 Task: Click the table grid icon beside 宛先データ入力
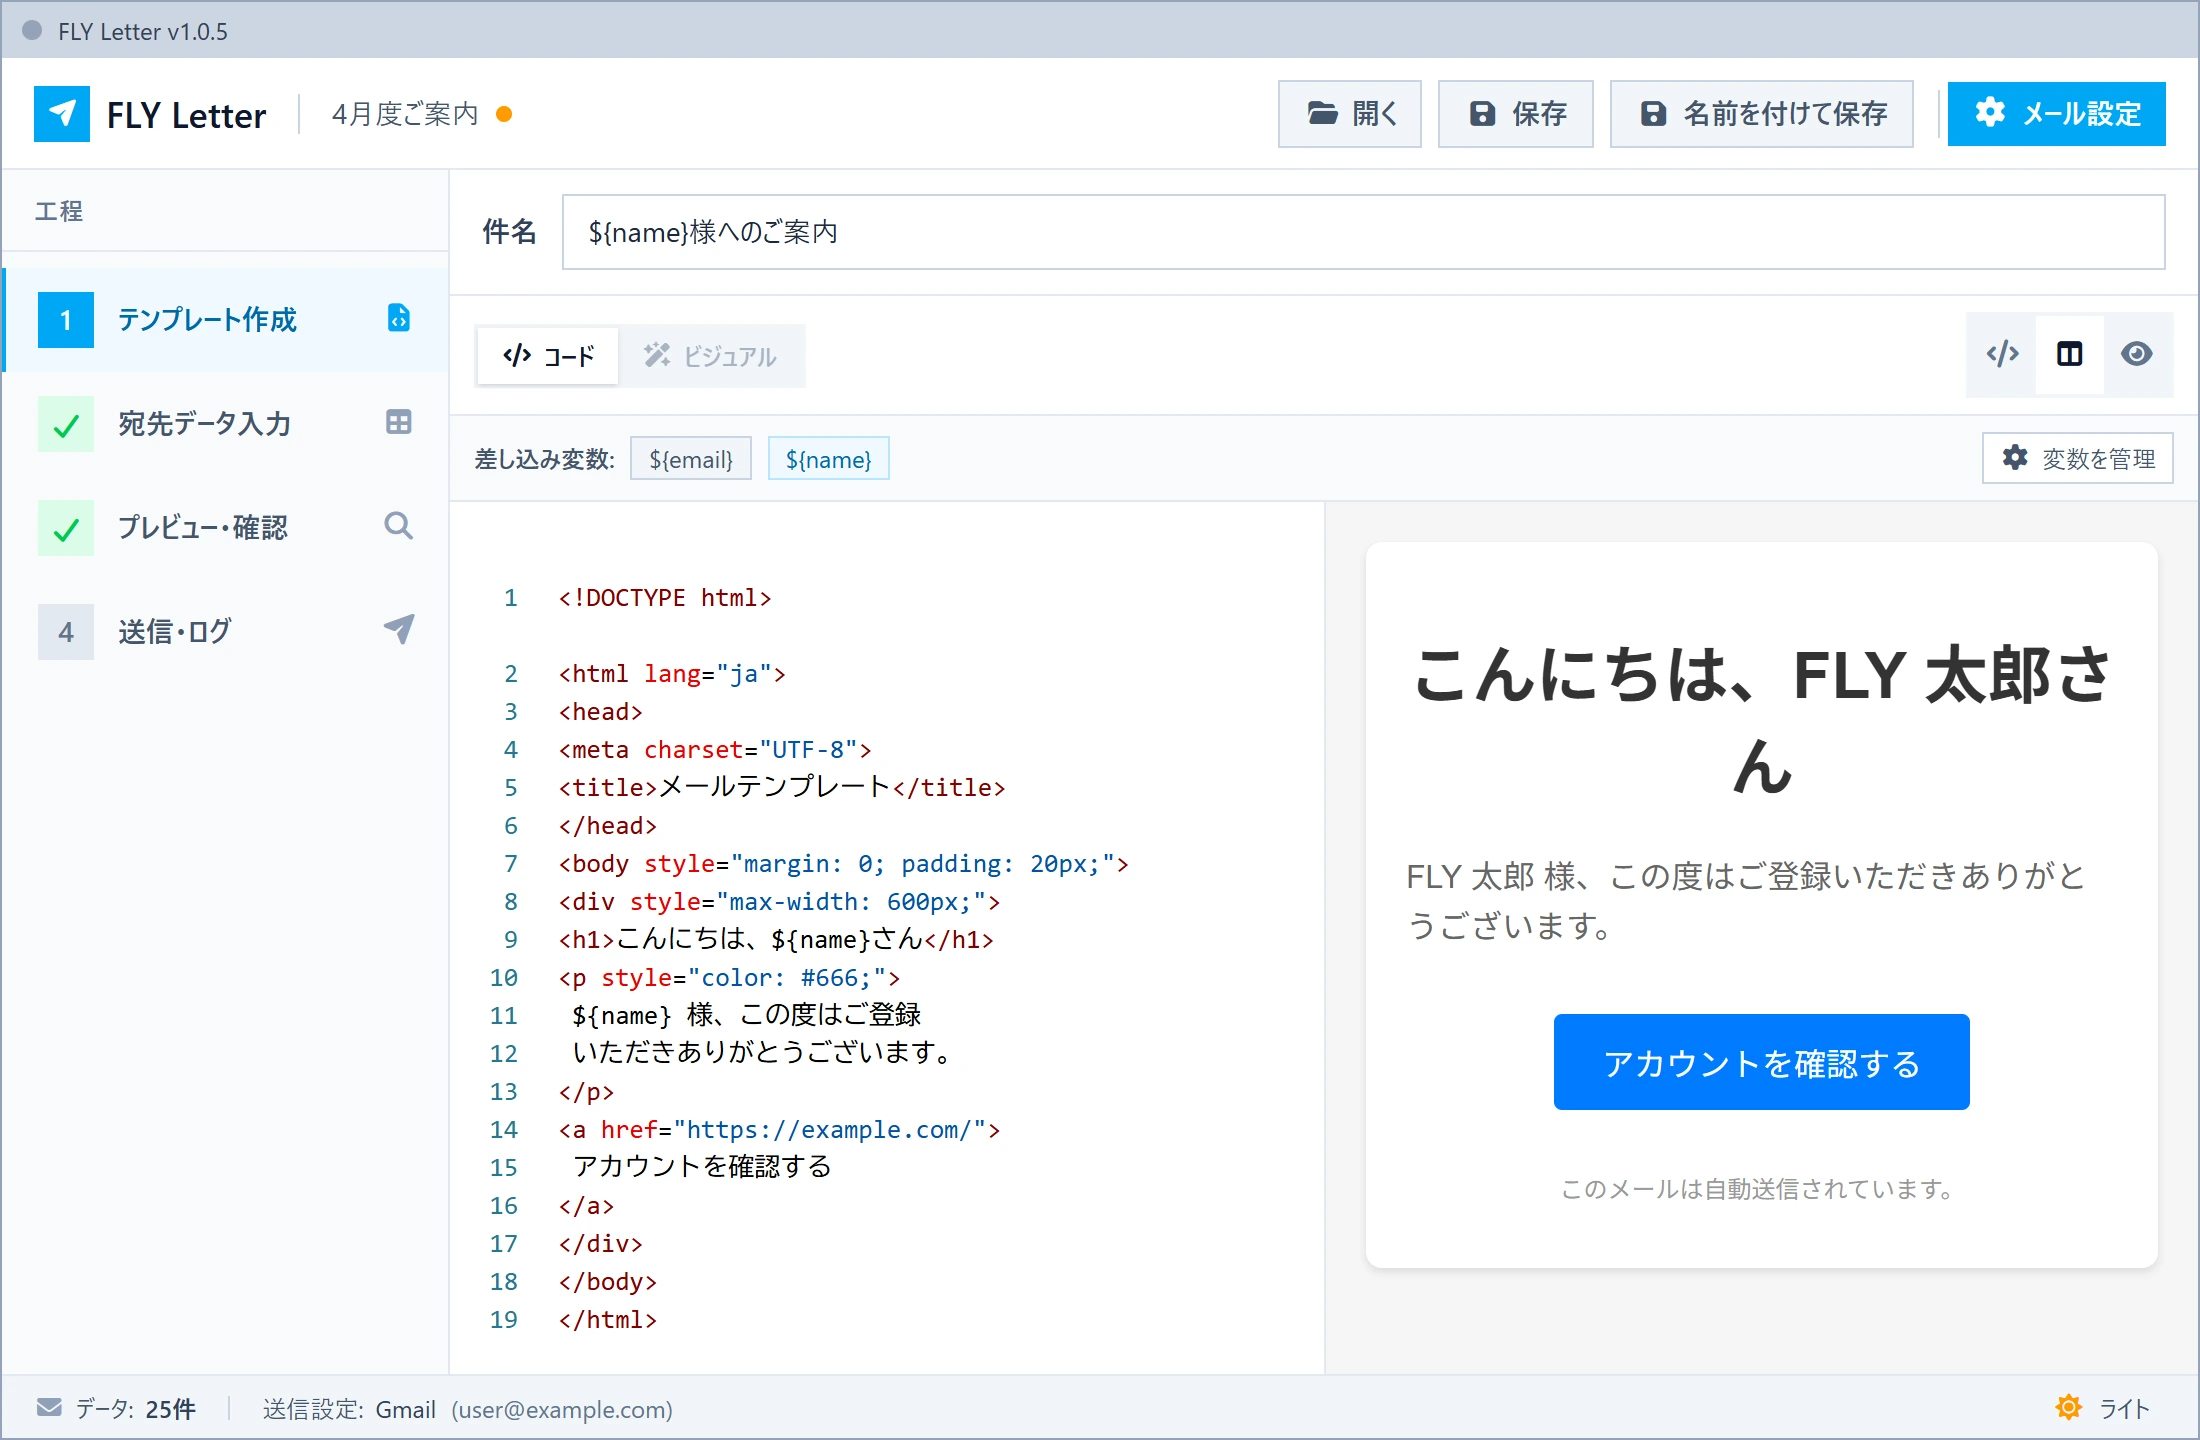(399, 422)
